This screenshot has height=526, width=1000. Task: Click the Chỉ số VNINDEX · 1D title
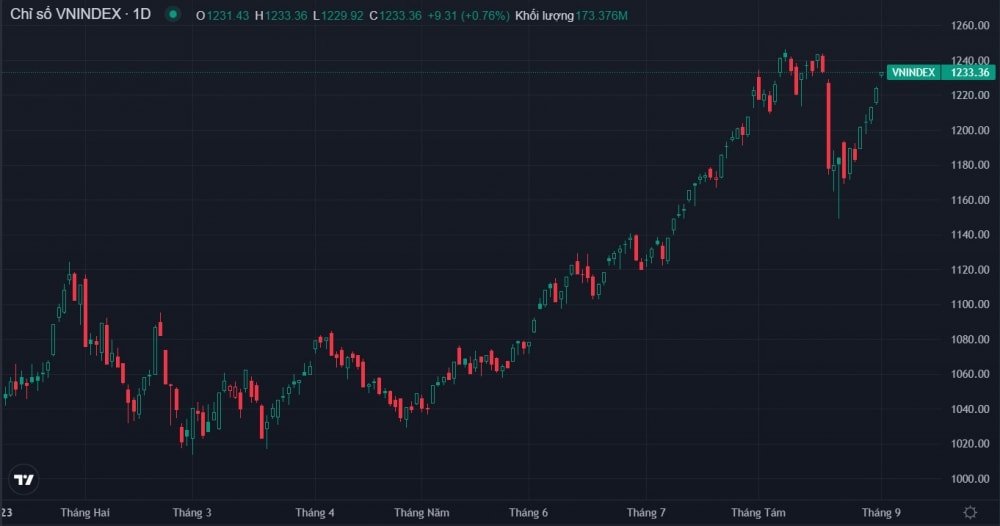(x=80, y=14)
